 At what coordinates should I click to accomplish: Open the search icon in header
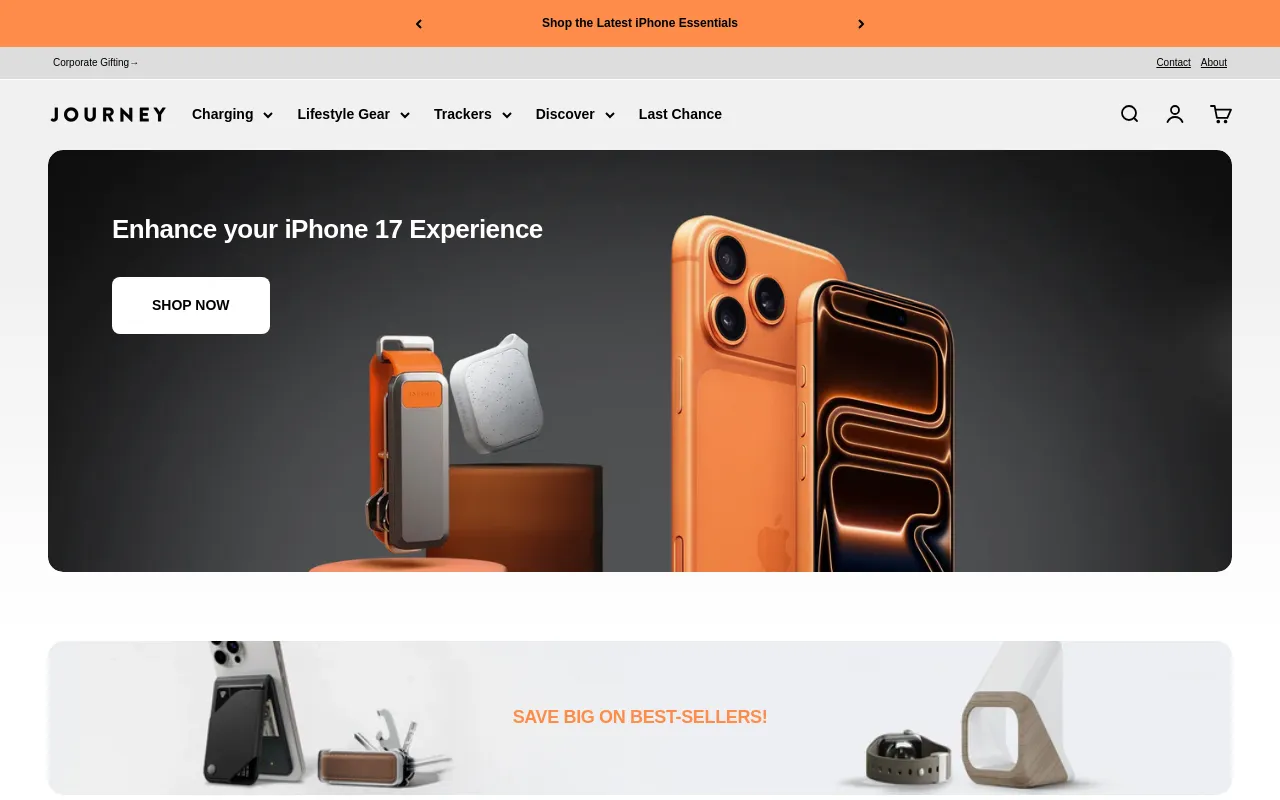pyautogui.click(x=1129, y=114)
